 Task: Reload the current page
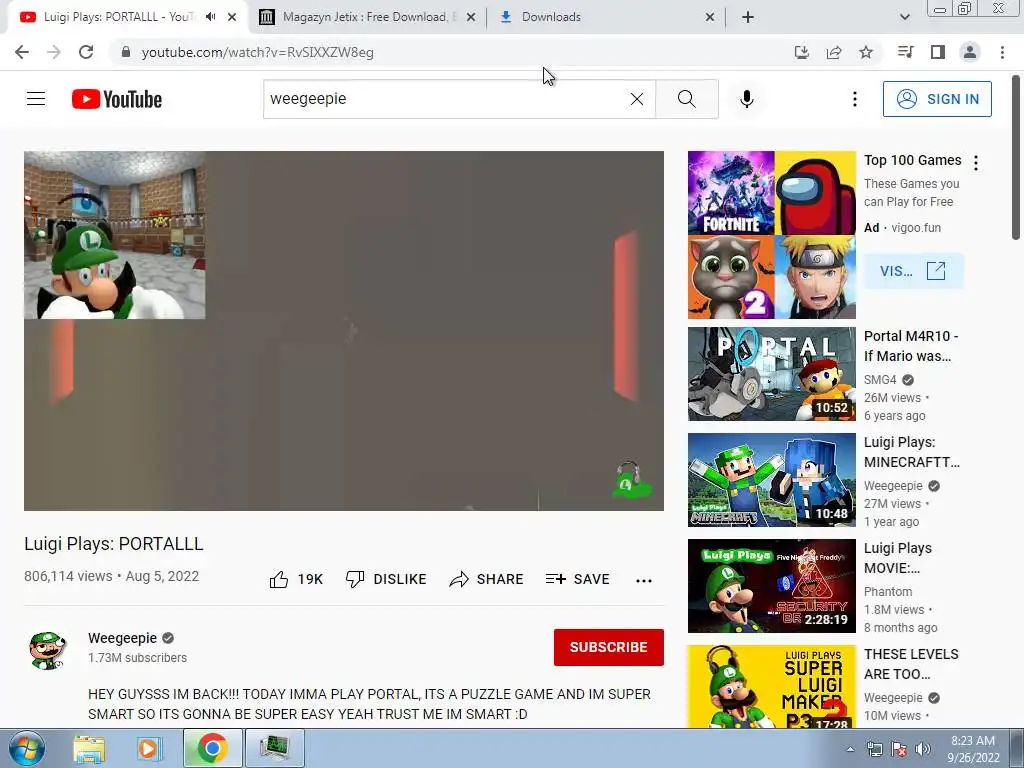[86, 52]
